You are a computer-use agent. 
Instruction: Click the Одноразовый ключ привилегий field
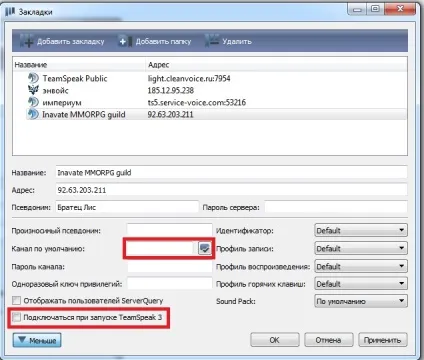point(169,284)
